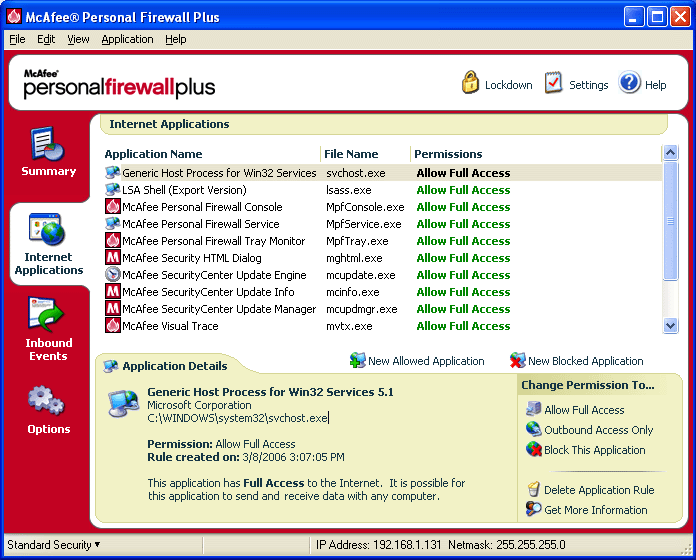Click Block This Application
The height and width of the screenshot is (560, 696).
coord(594,450)
